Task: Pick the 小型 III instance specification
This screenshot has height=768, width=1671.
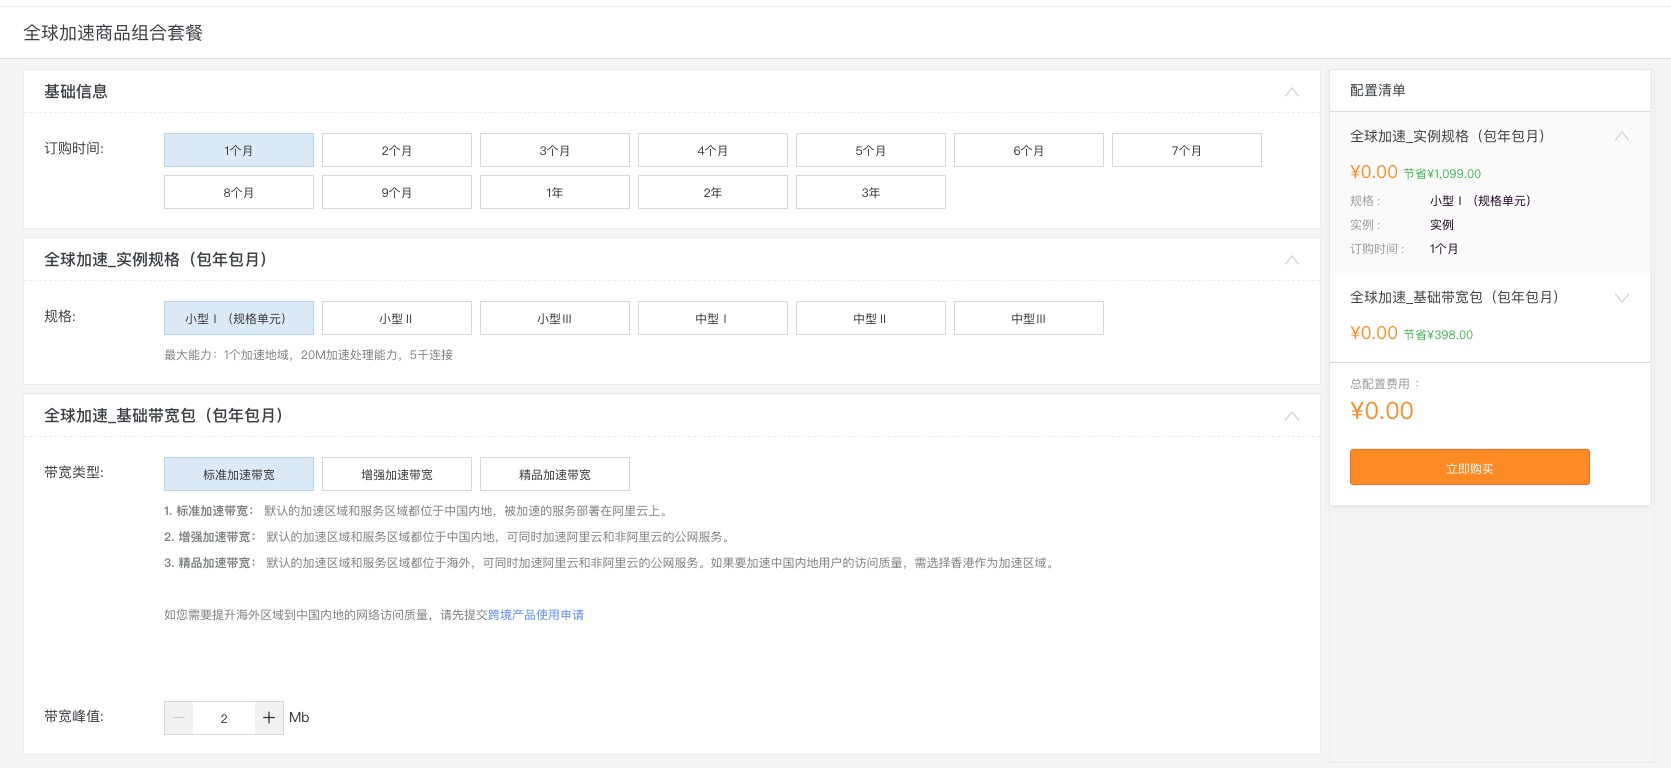Action: [x=555, y=319]
